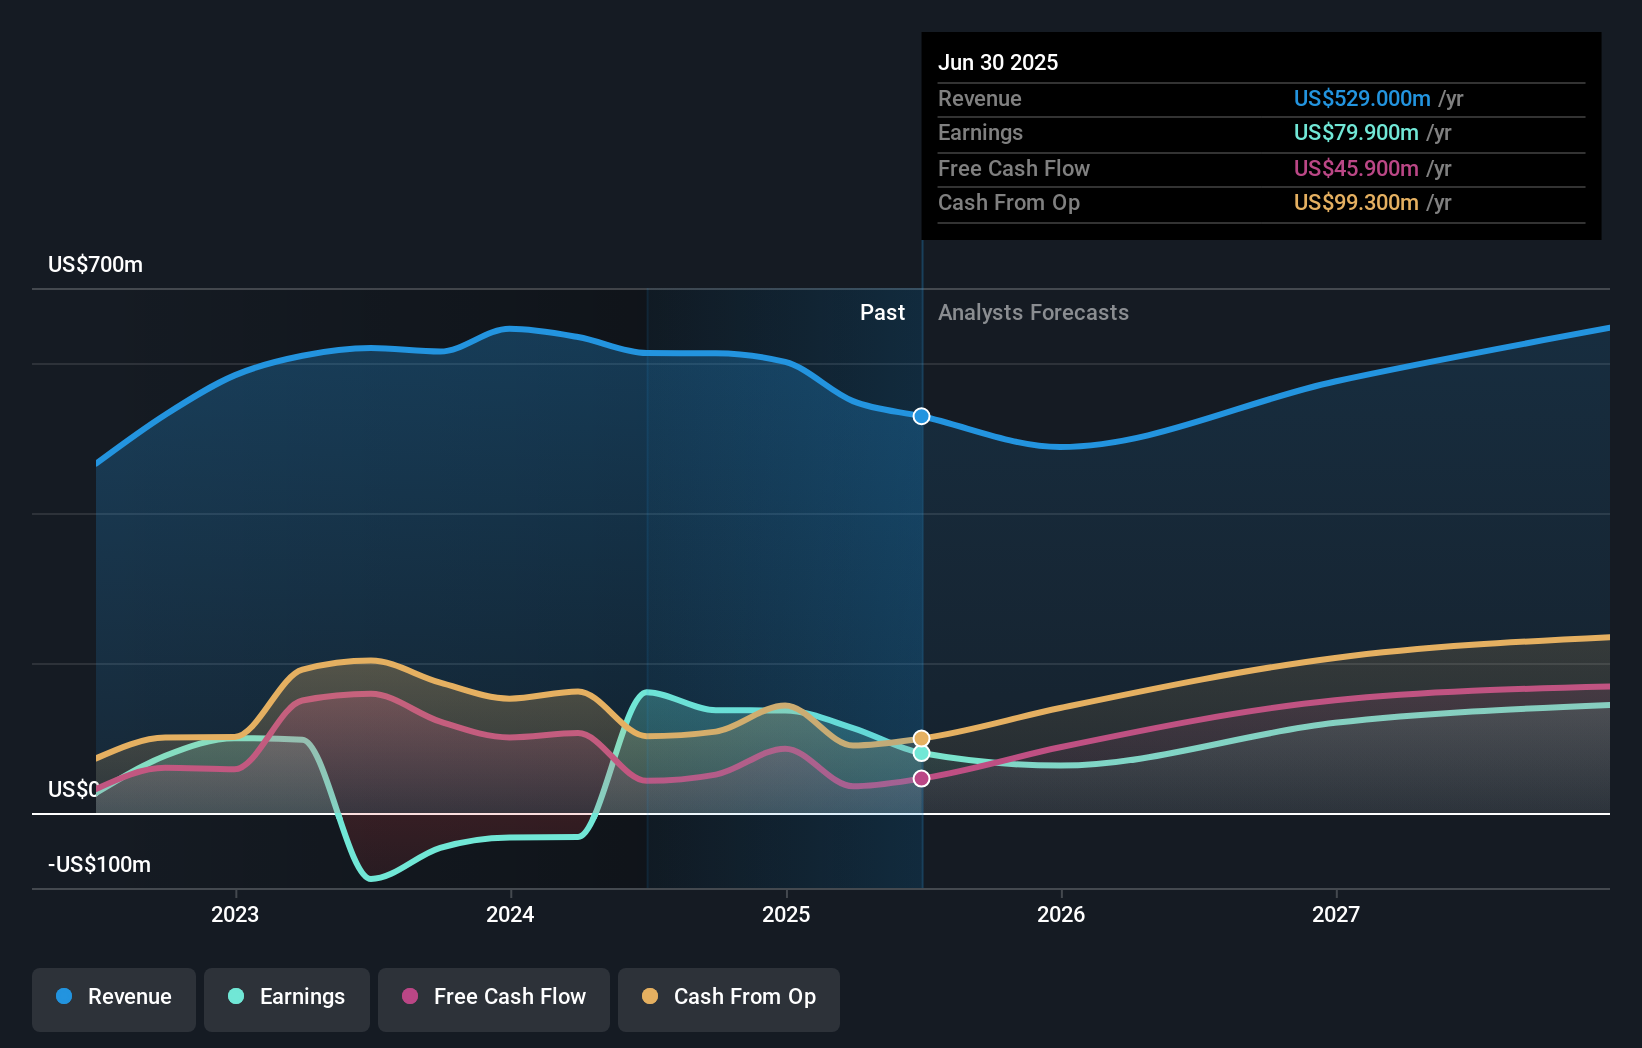Click the US$99.300m Cash From Op value
Viewport: 1642px width, 1048px height.
[x=1356, y=202]
